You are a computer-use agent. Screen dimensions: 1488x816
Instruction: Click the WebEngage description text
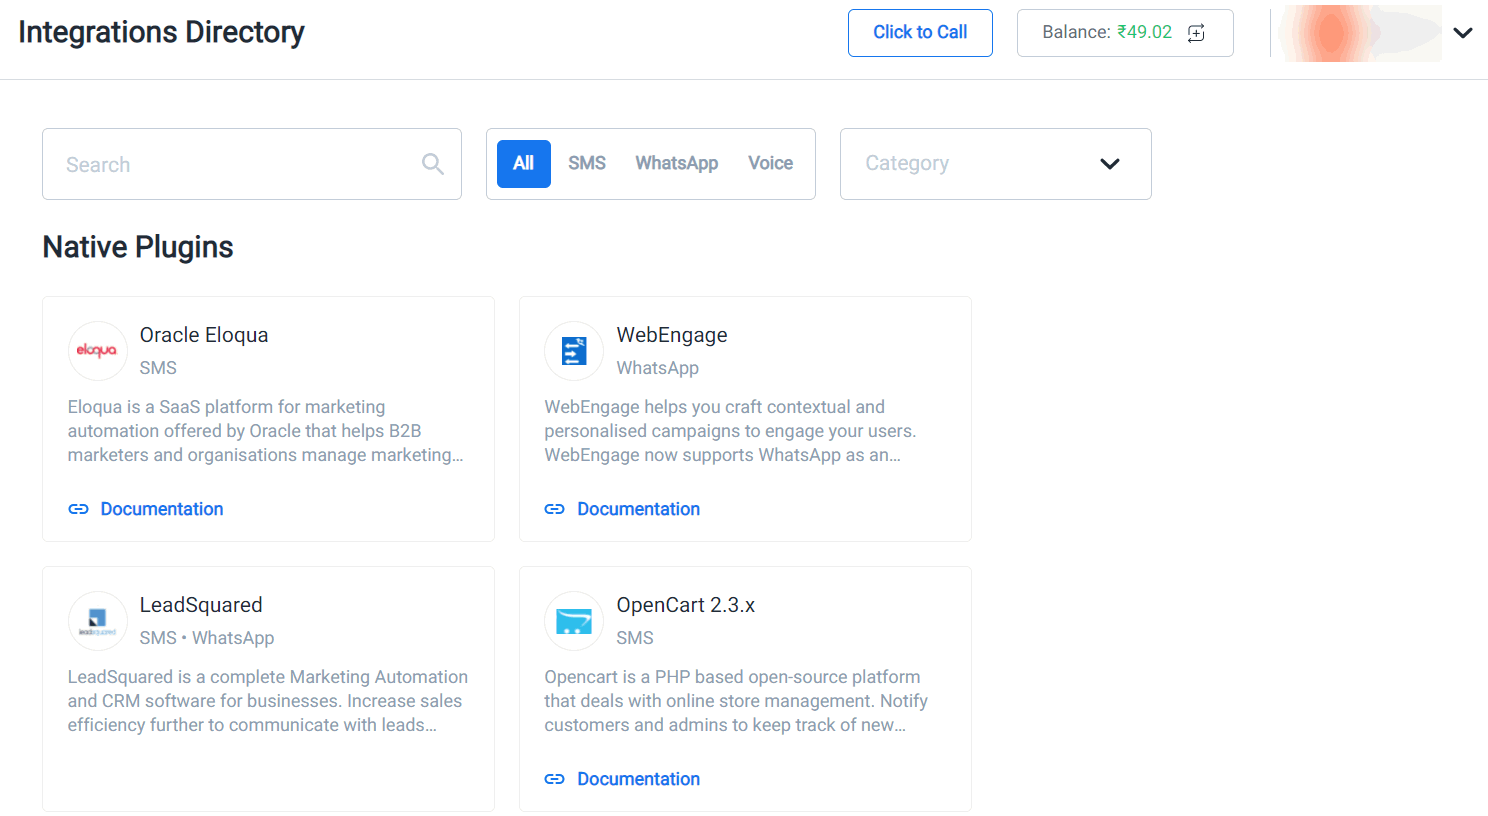730,431
